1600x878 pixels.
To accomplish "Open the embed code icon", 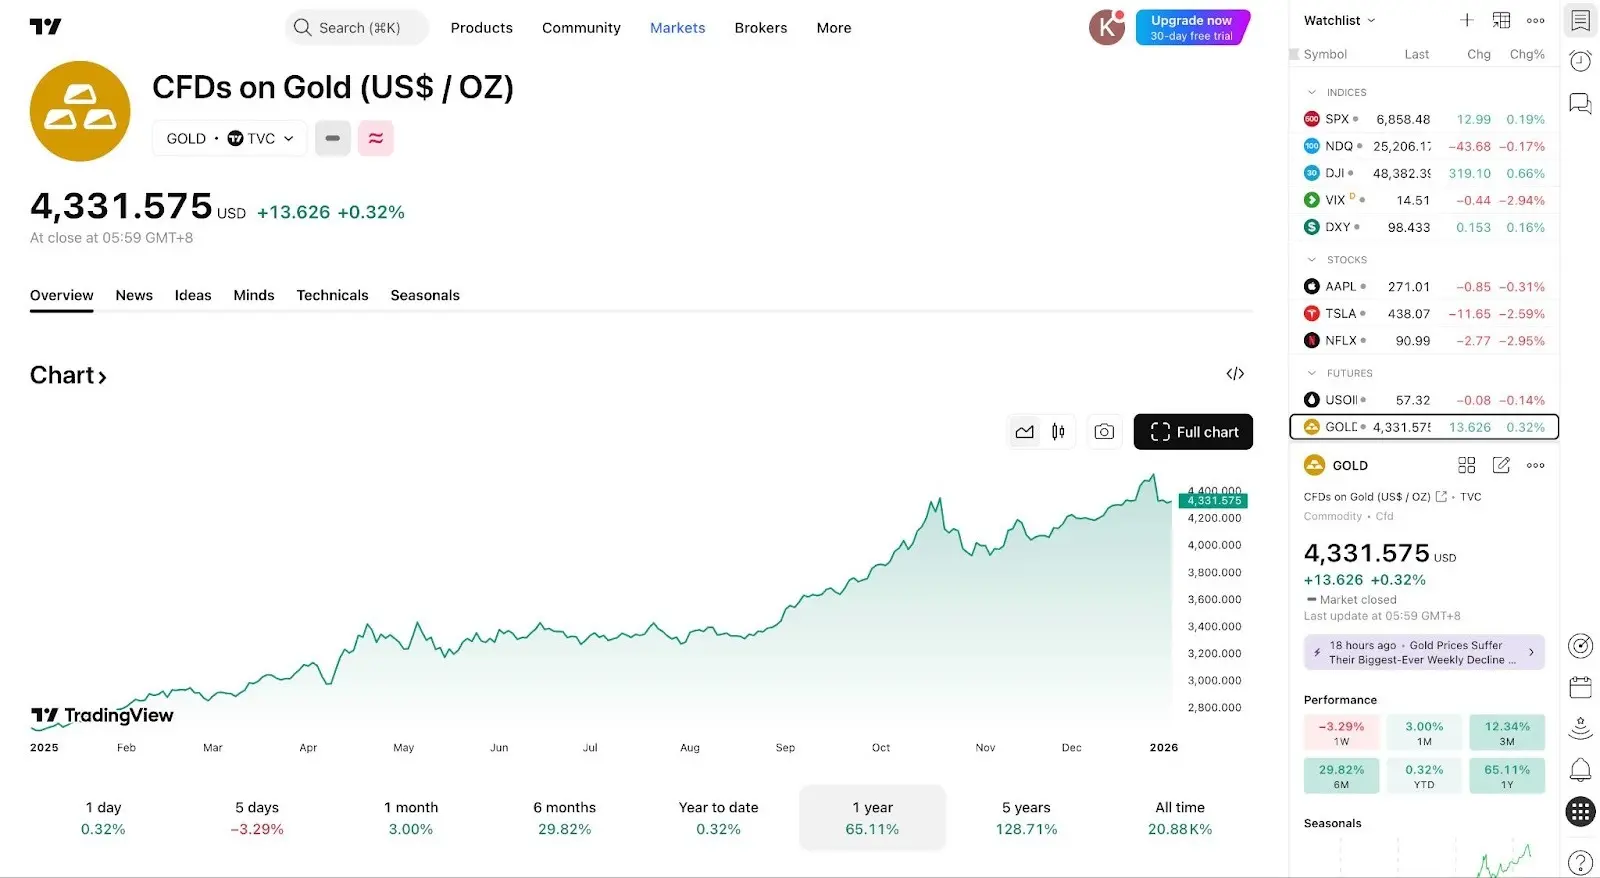I will 1235,374.
